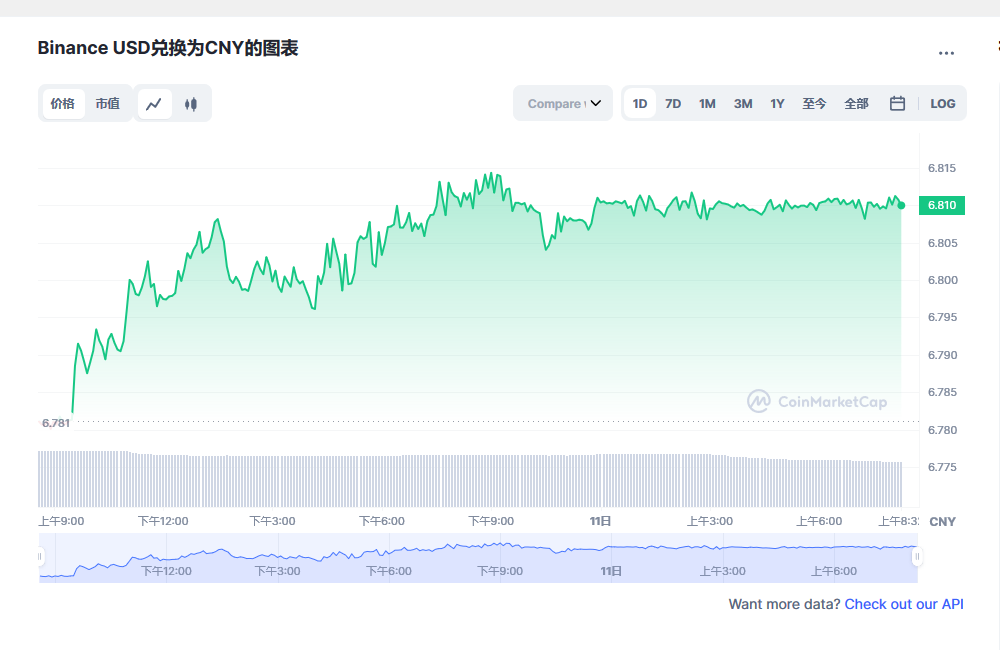Toggle LOG scale on the chart
Screen dimensions: 1000x650
pos(943,103)
